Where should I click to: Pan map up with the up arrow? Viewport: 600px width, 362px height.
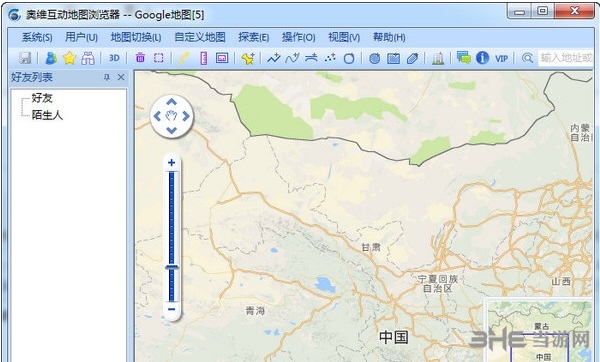click(x=171, y=102)
